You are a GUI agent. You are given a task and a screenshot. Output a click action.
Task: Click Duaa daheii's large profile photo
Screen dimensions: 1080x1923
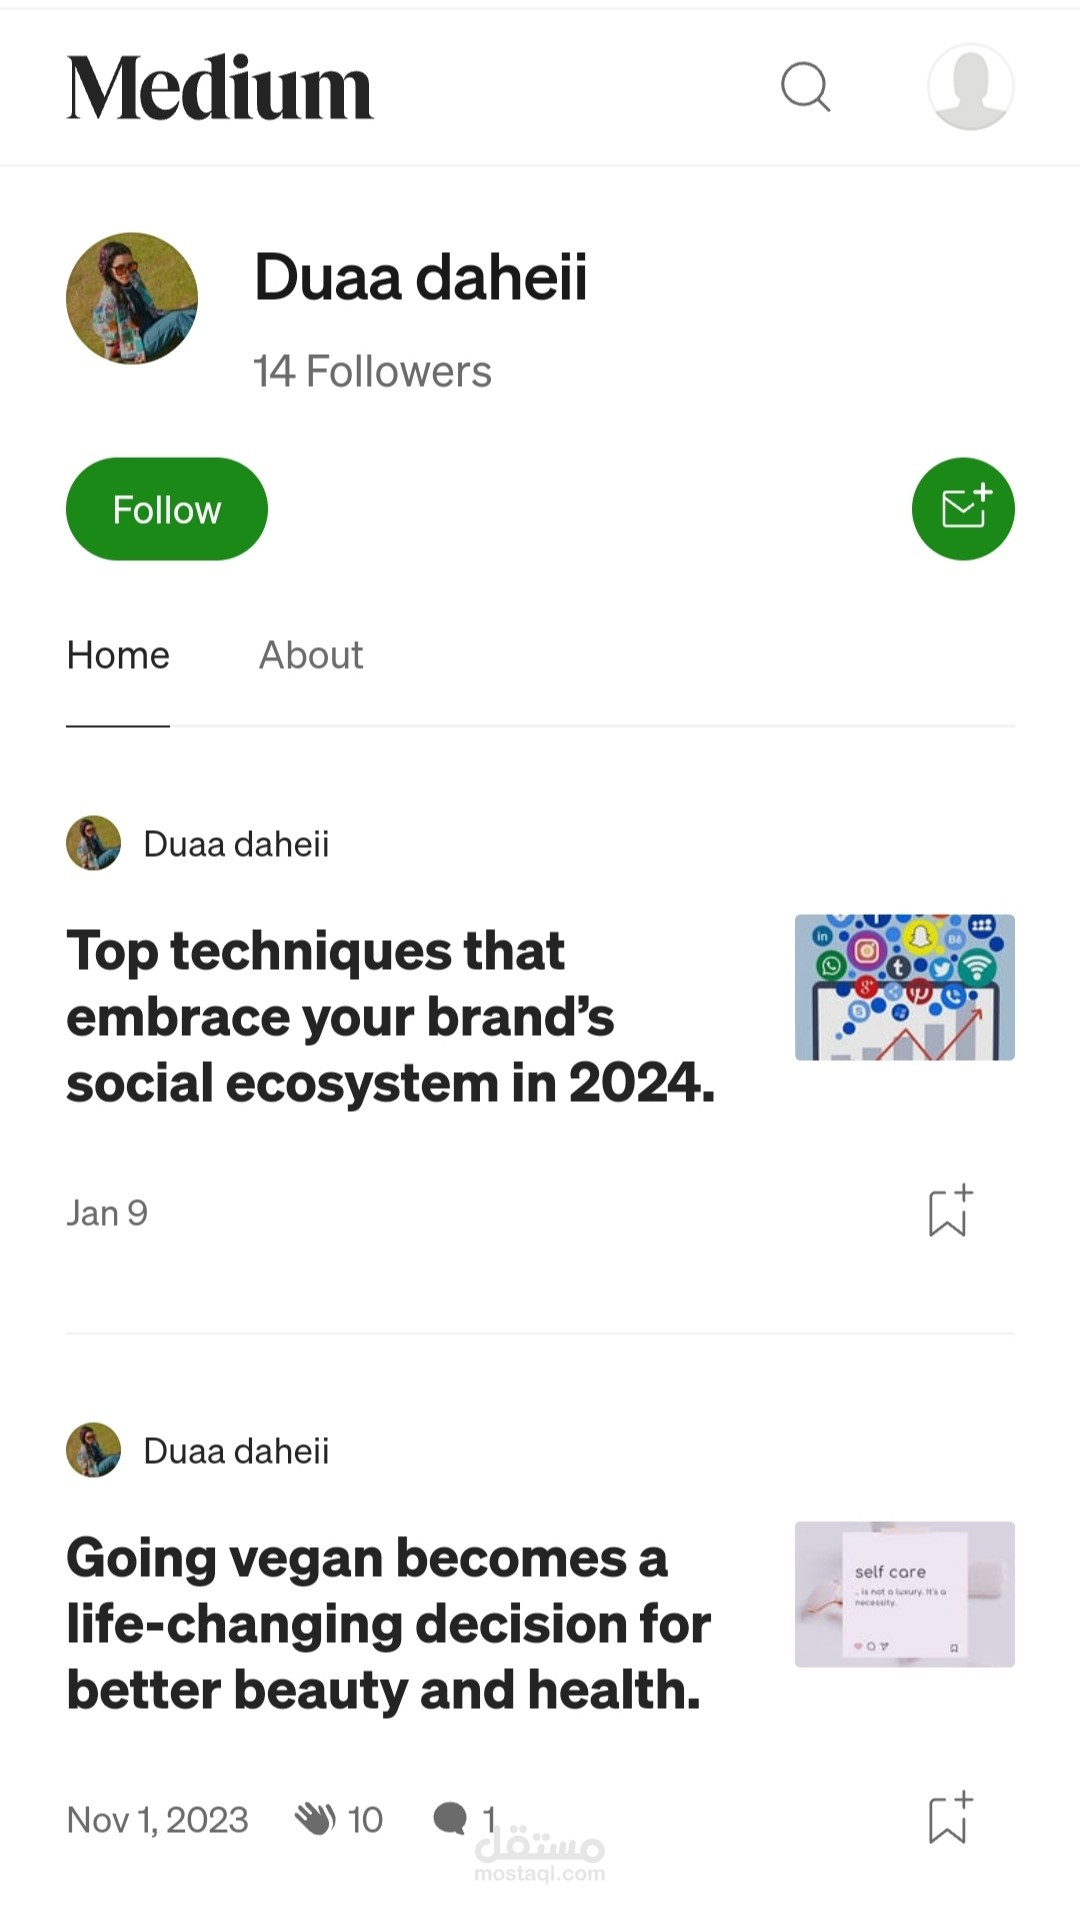coord(132,299)
